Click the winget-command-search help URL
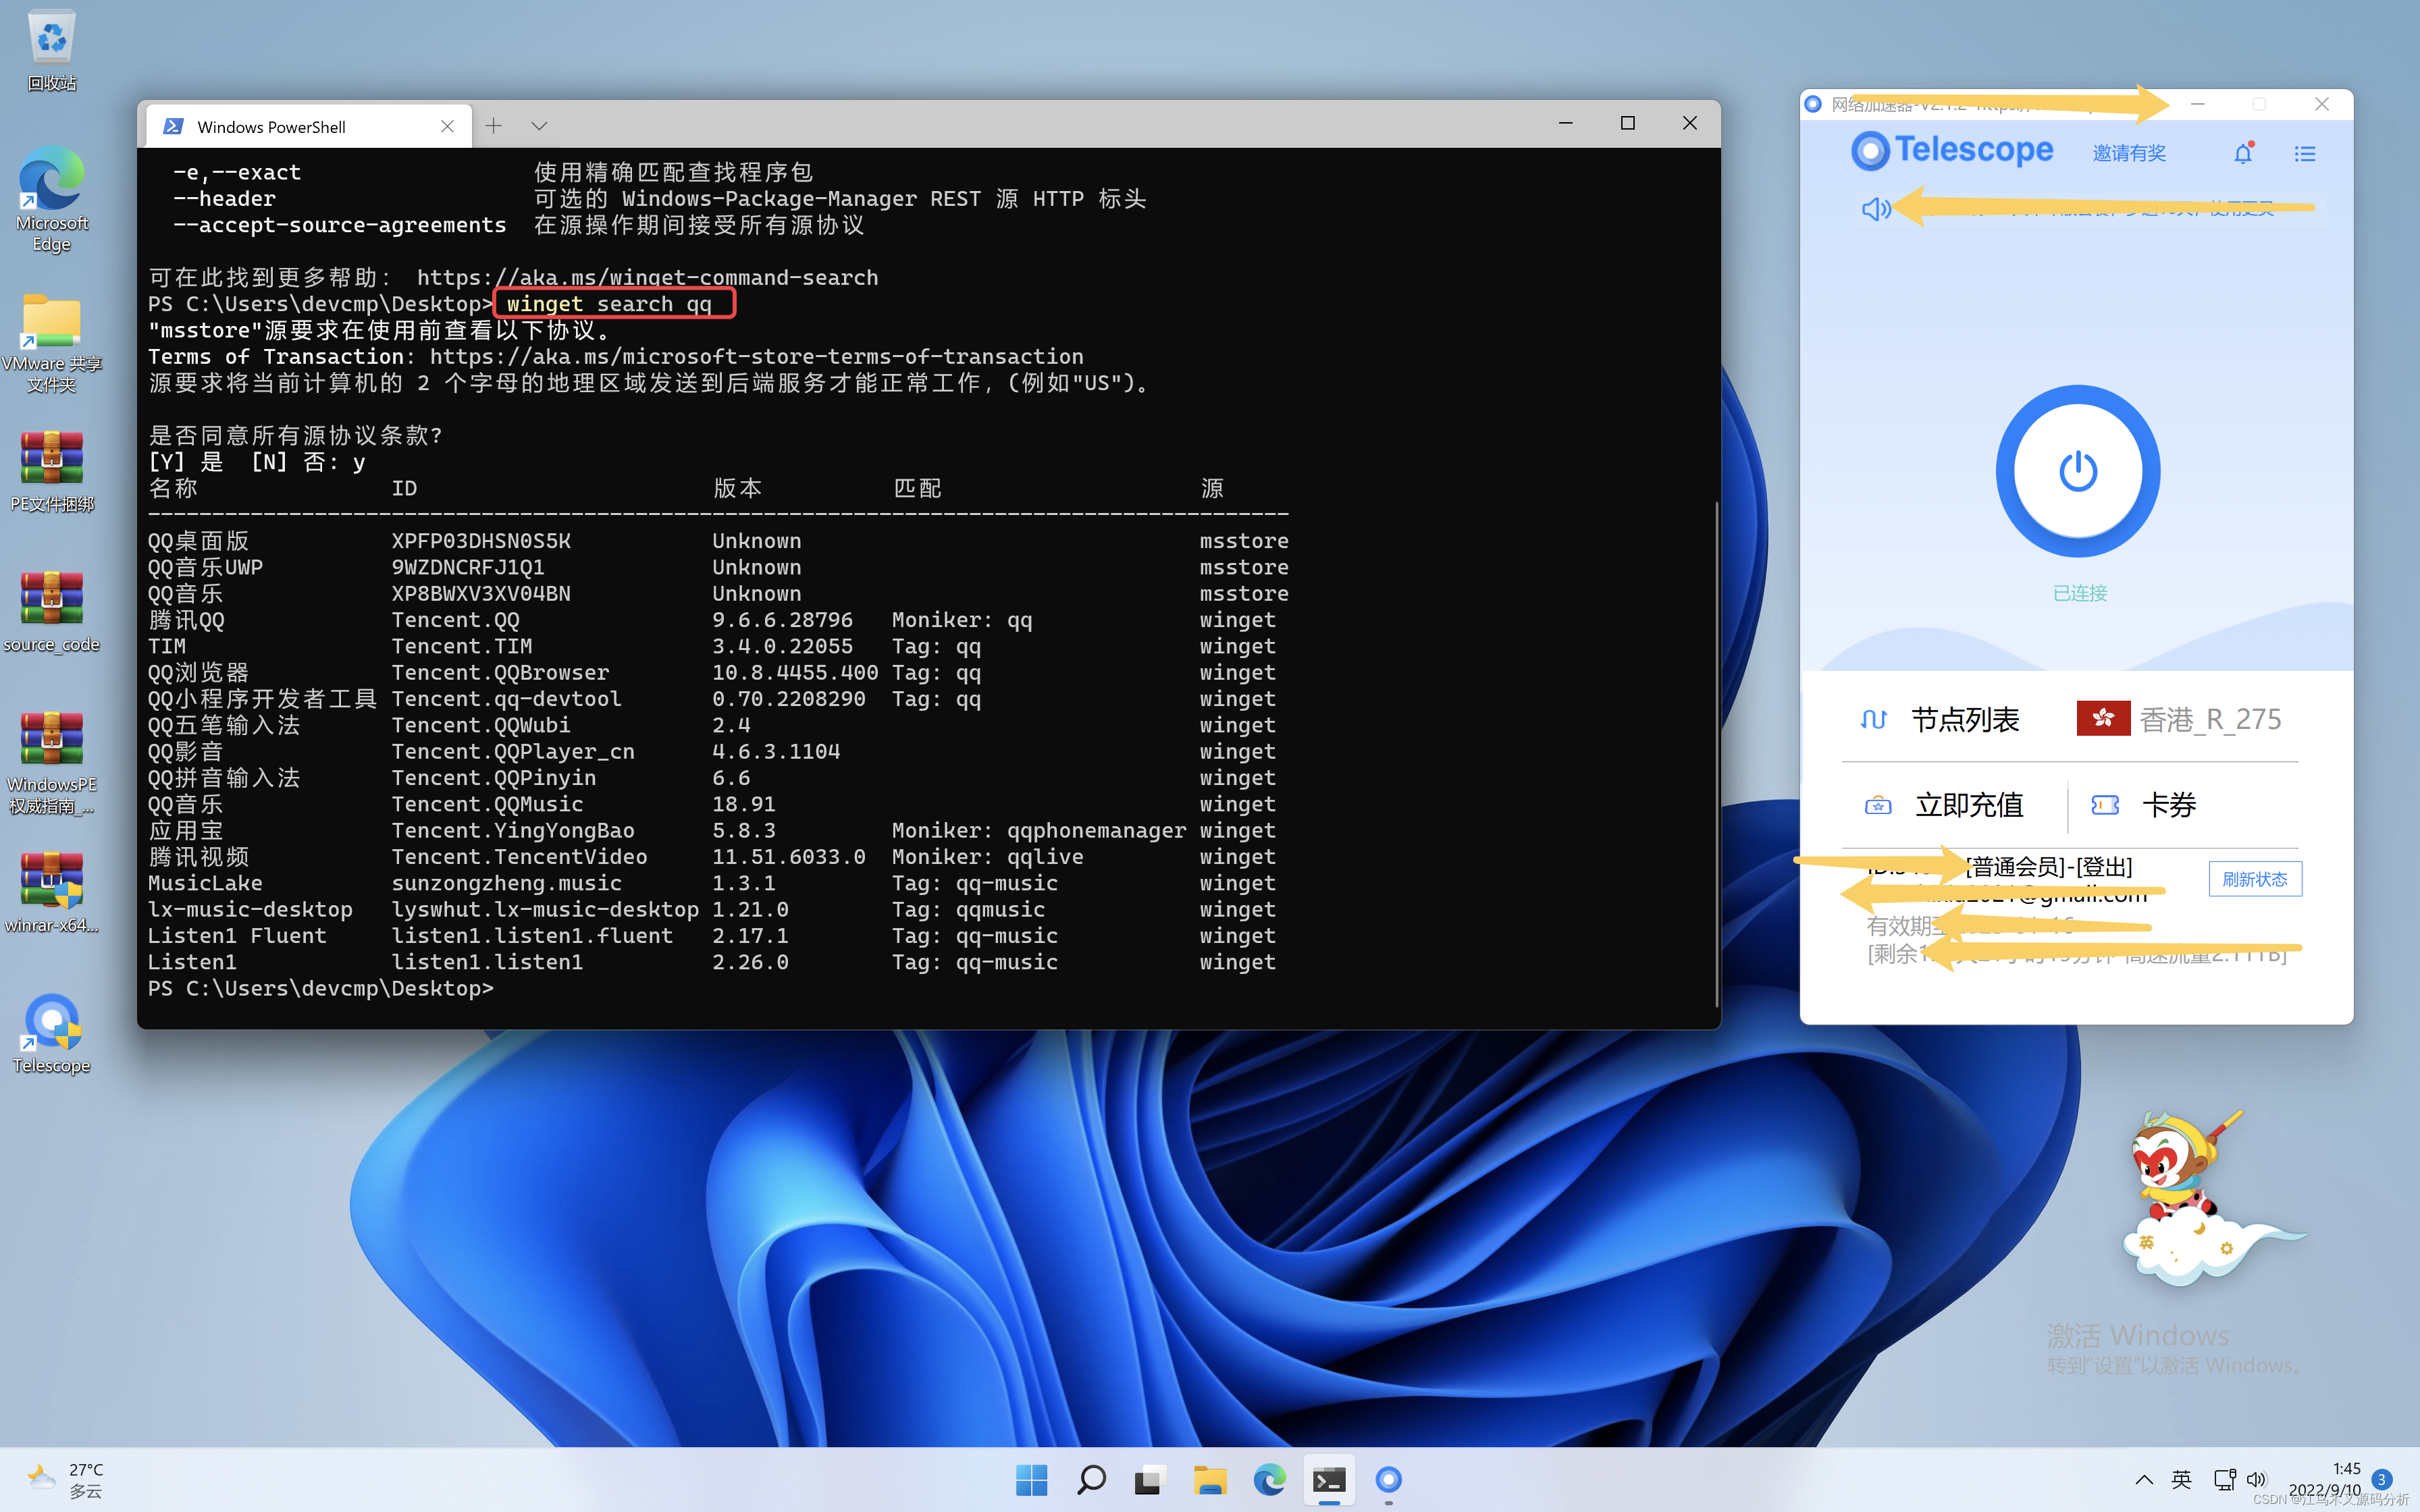The image size is (2420, 1512). click(647, 278)
